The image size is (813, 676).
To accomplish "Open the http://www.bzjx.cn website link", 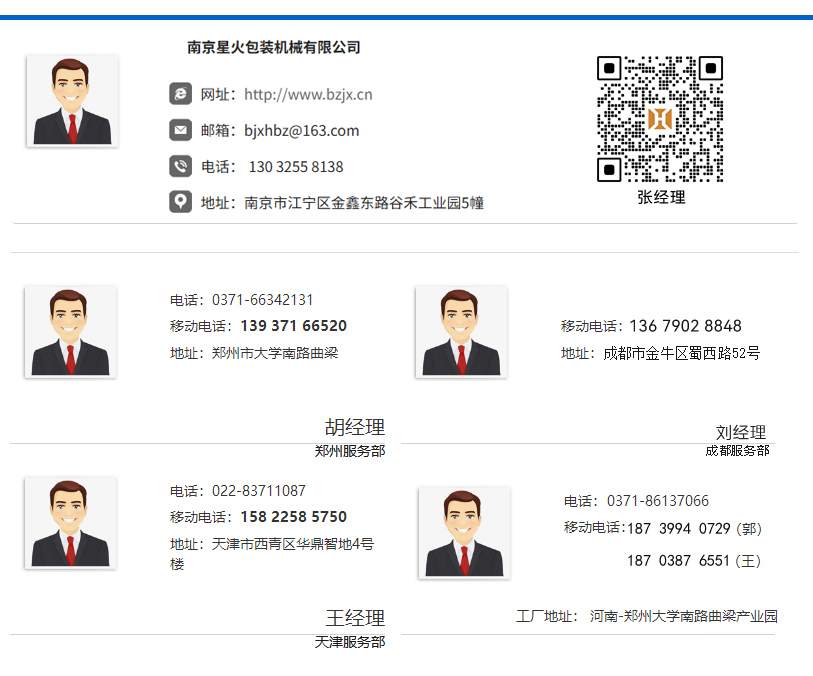I will coord(308,95).
